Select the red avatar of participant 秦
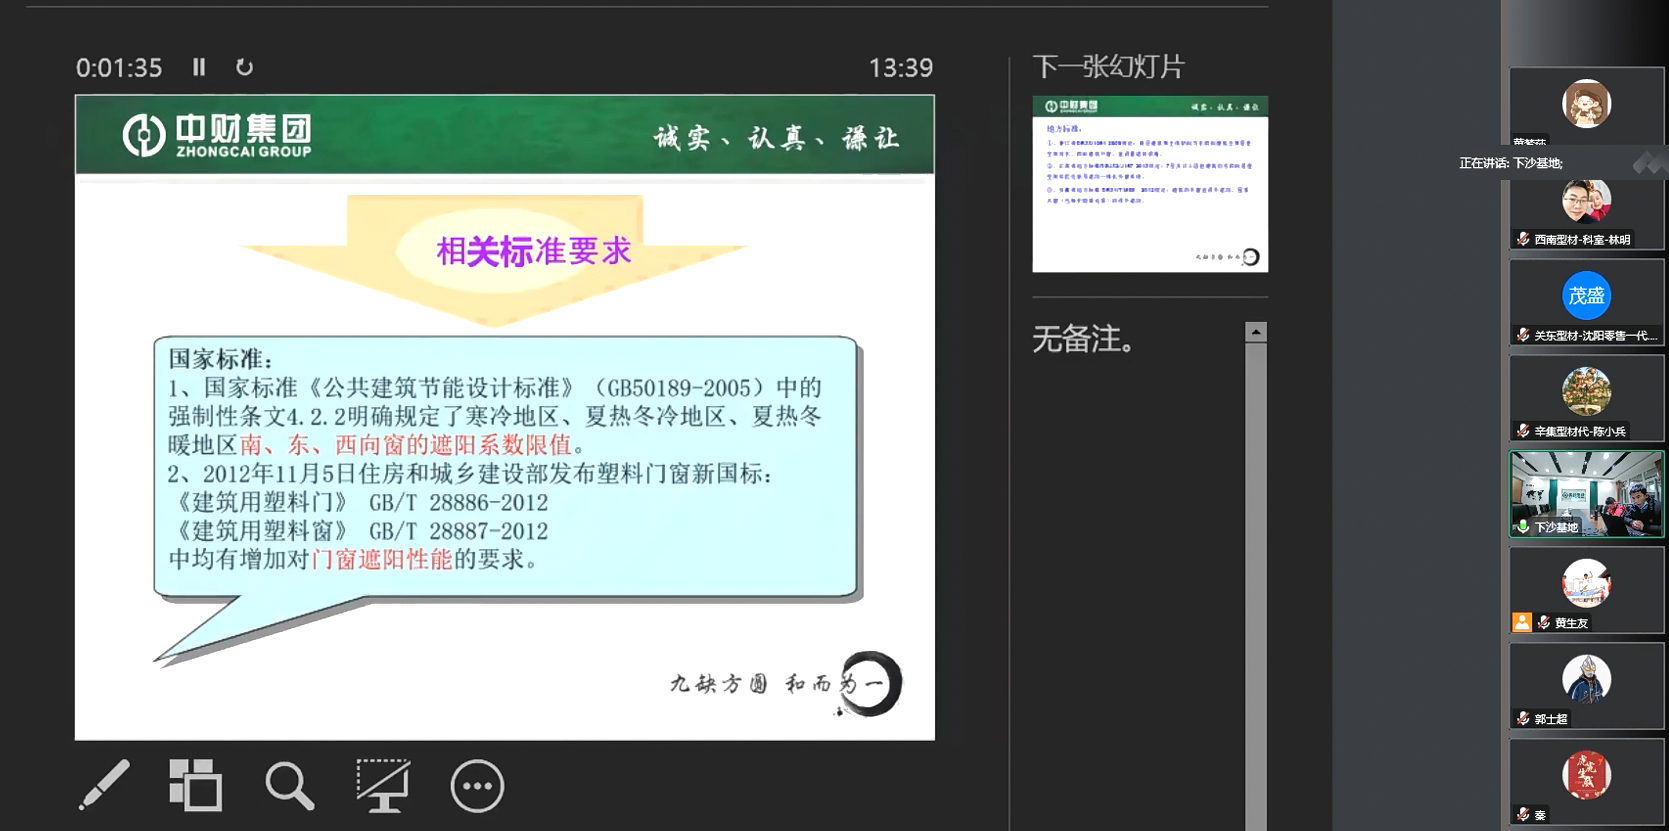This screenshot has width=1669, height=831. [x=1586, y=776]
